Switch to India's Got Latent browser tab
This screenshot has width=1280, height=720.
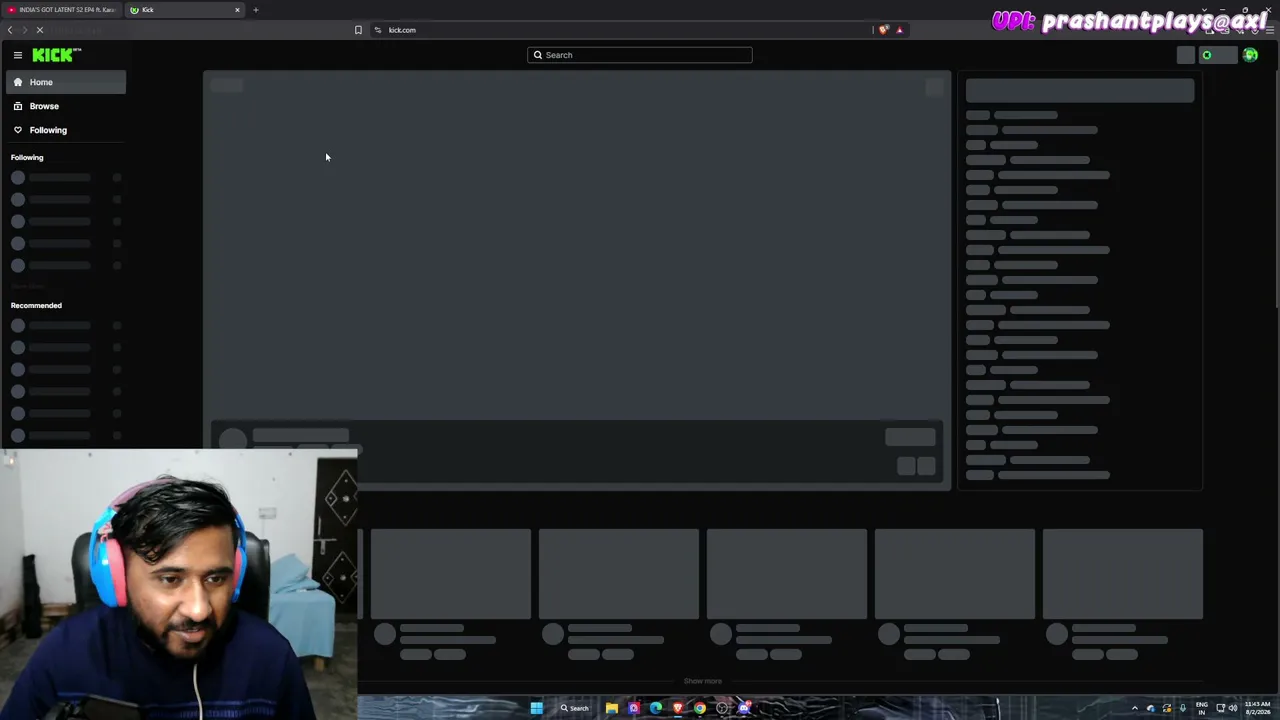tap(62, 10)
